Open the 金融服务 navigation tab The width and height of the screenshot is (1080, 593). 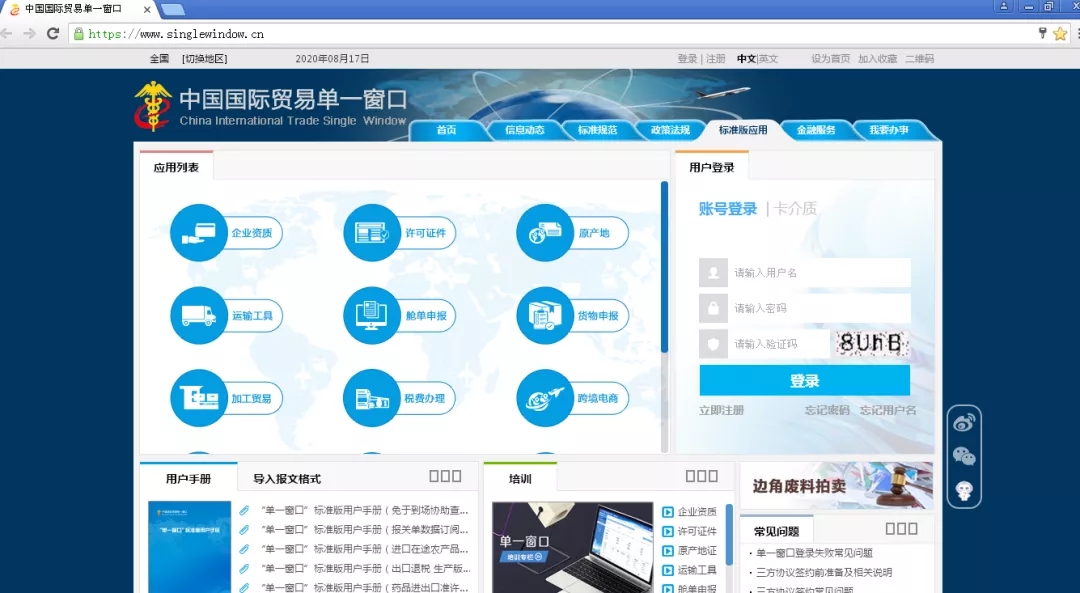click(x=816, y=130)
